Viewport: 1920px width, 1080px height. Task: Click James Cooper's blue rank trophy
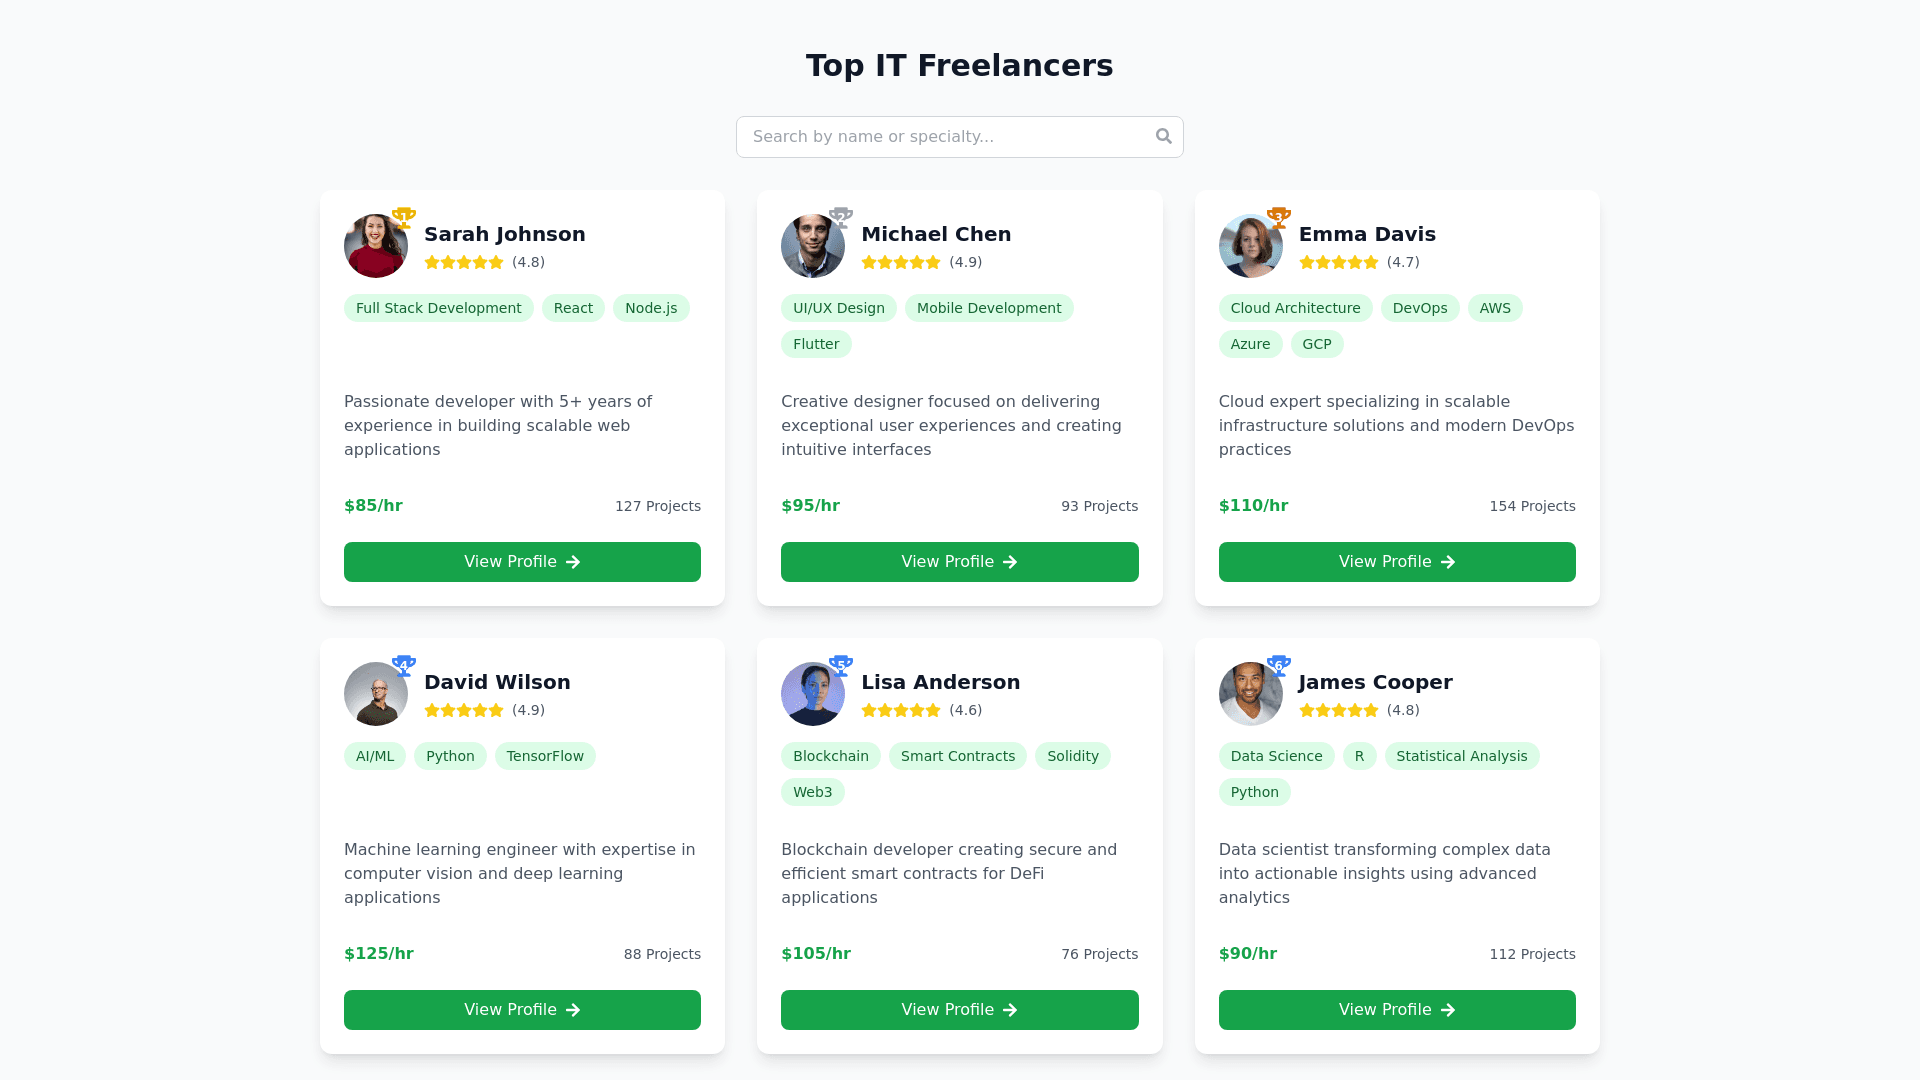(x=1278, y=665)
